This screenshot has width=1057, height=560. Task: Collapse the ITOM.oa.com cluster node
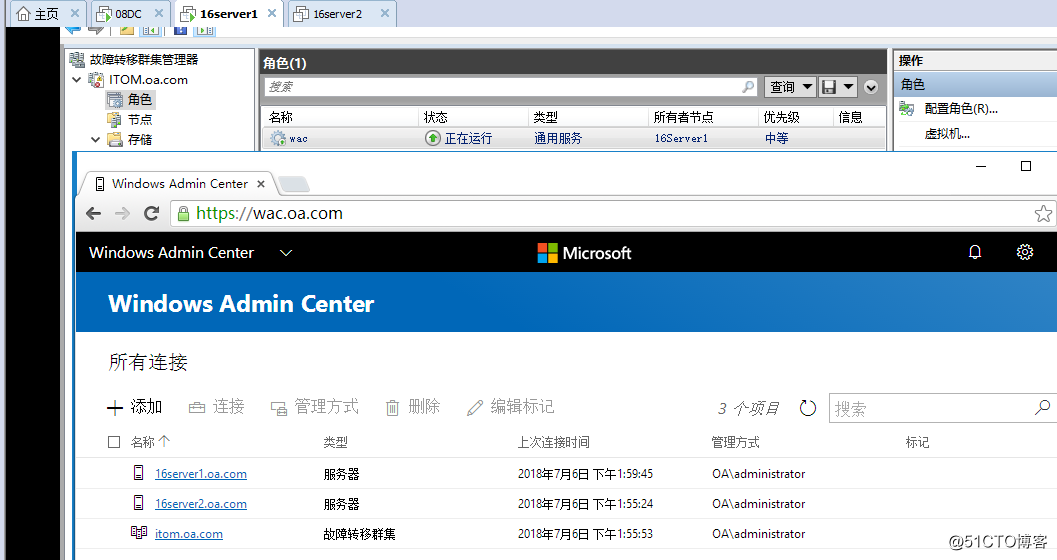[77, 80]
